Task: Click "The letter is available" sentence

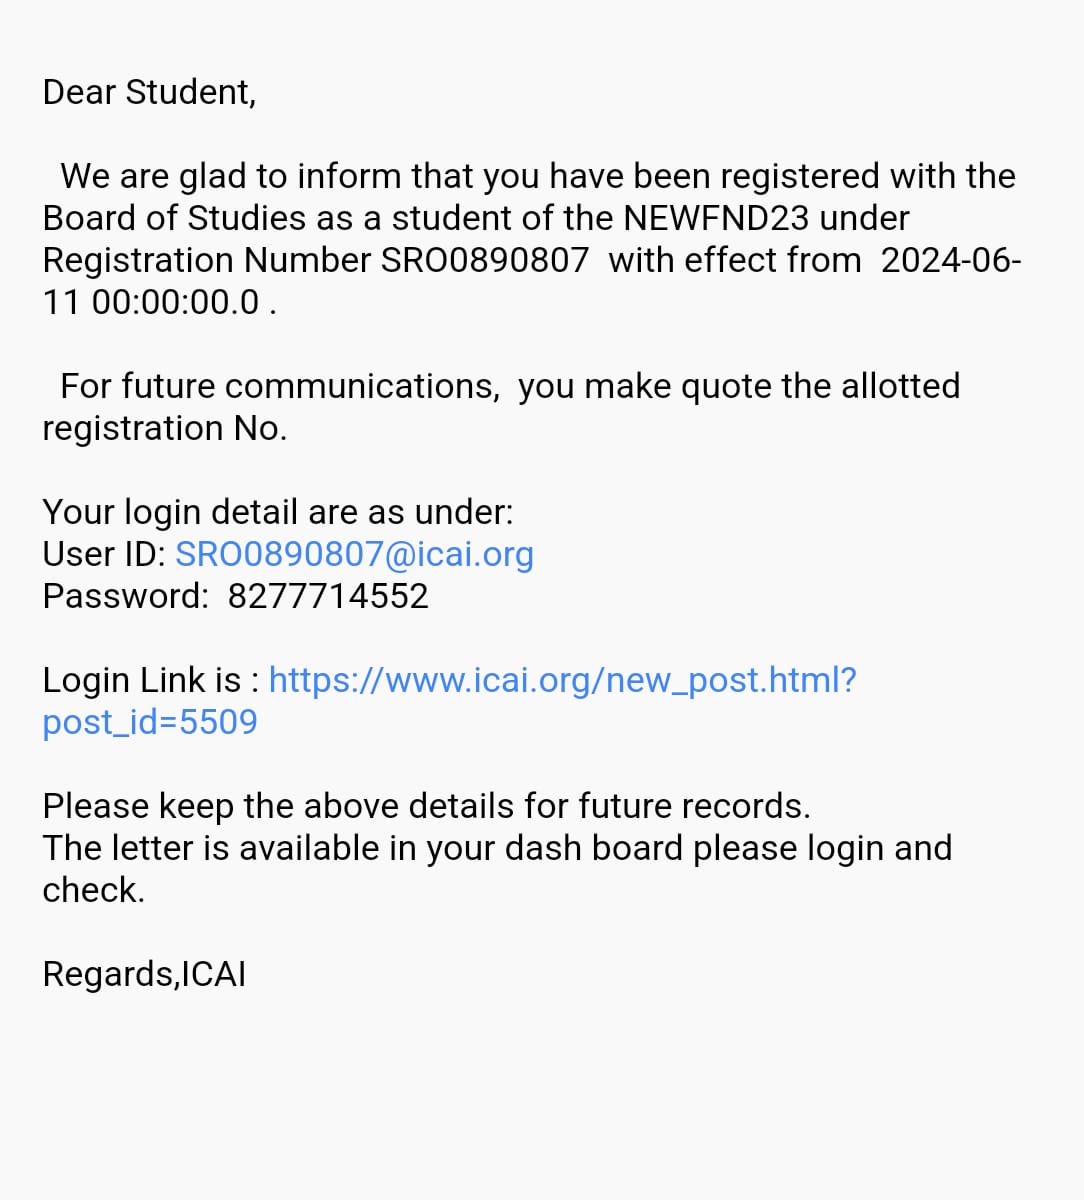Action: [x=496, y=848]
